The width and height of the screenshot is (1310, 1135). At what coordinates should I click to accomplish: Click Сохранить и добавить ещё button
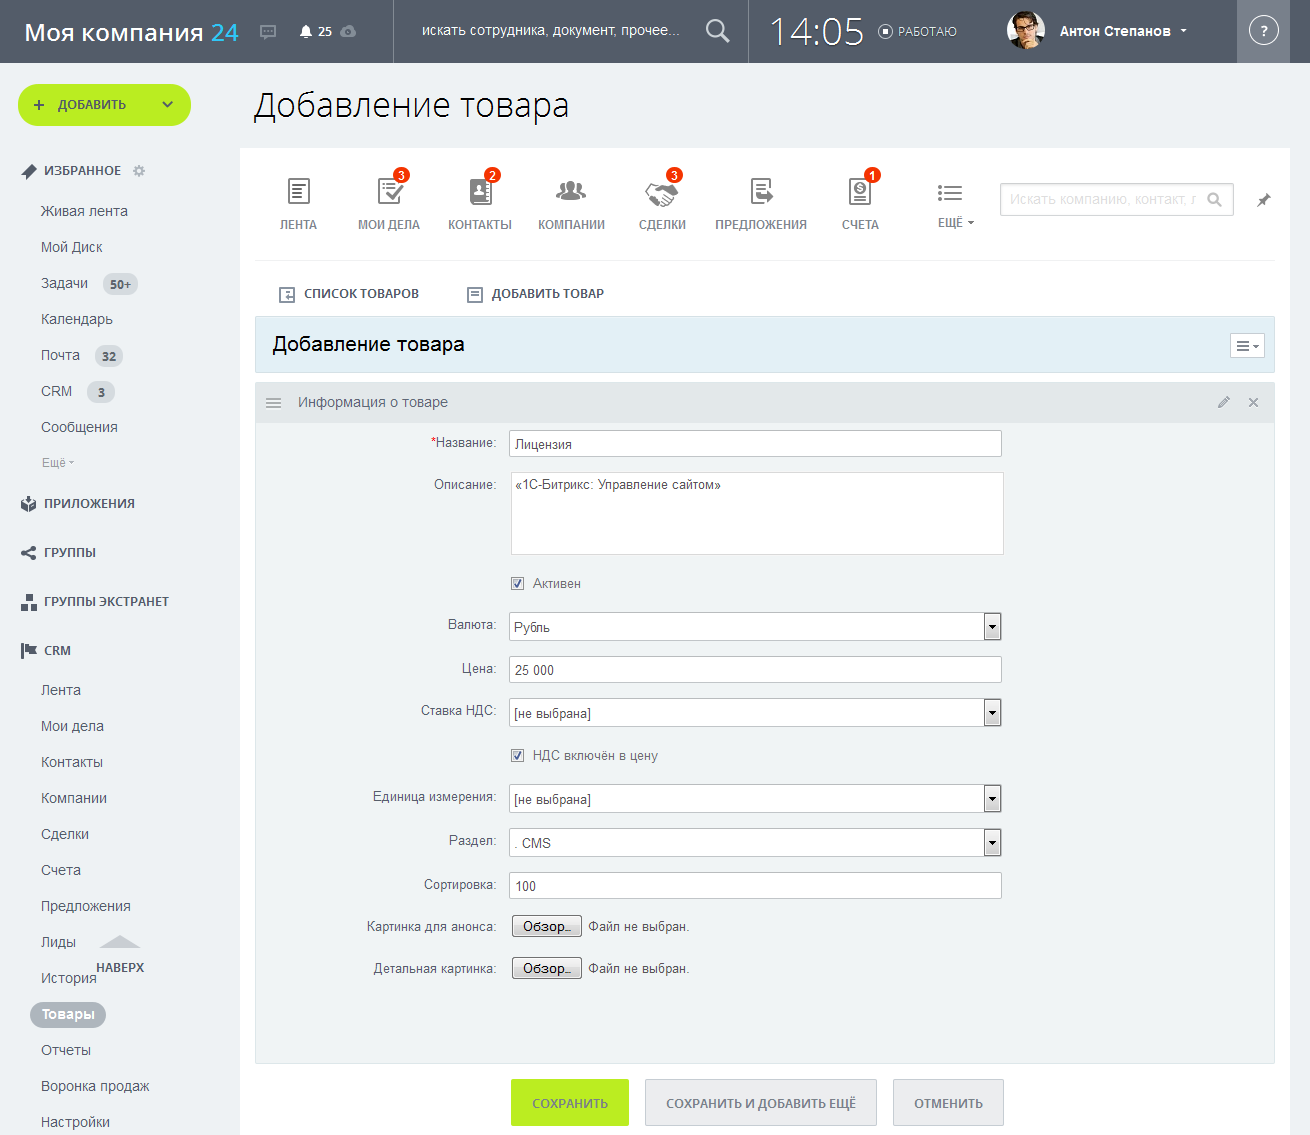tap(761, 1103)
